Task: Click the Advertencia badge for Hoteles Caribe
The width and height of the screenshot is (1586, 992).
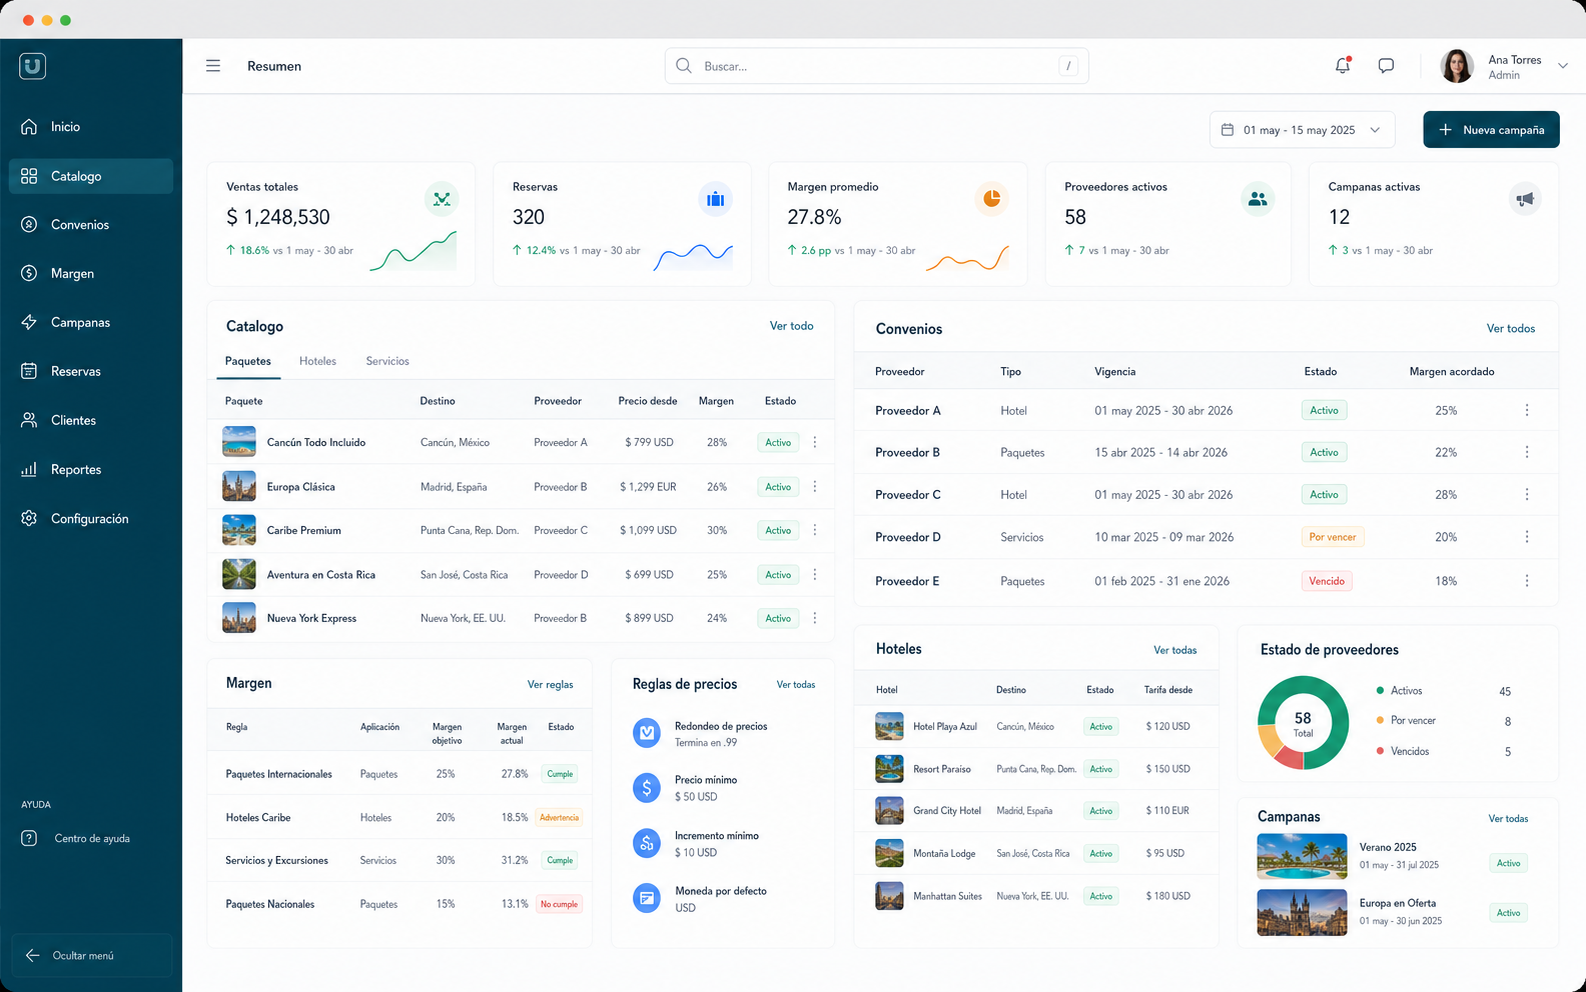Action: [x=559, y=817]
